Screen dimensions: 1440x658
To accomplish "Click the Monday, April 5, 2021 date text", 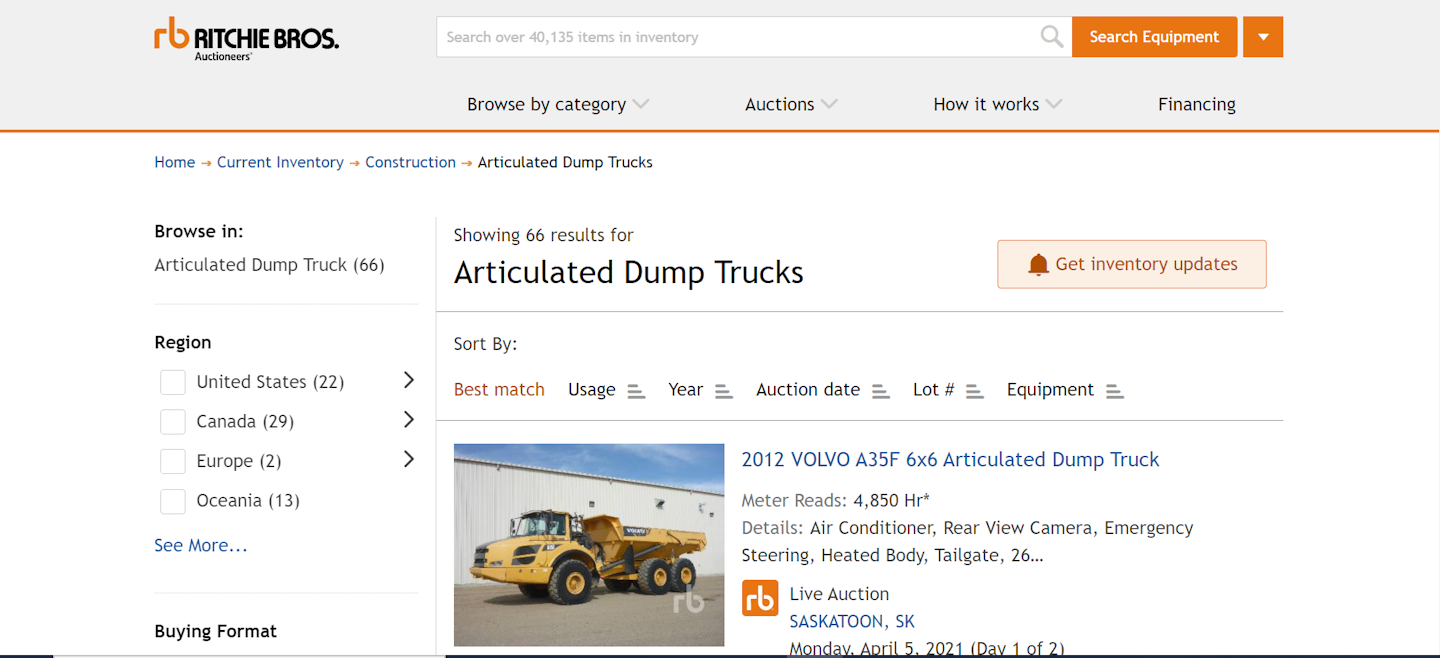I will click(x=927, y=649).
